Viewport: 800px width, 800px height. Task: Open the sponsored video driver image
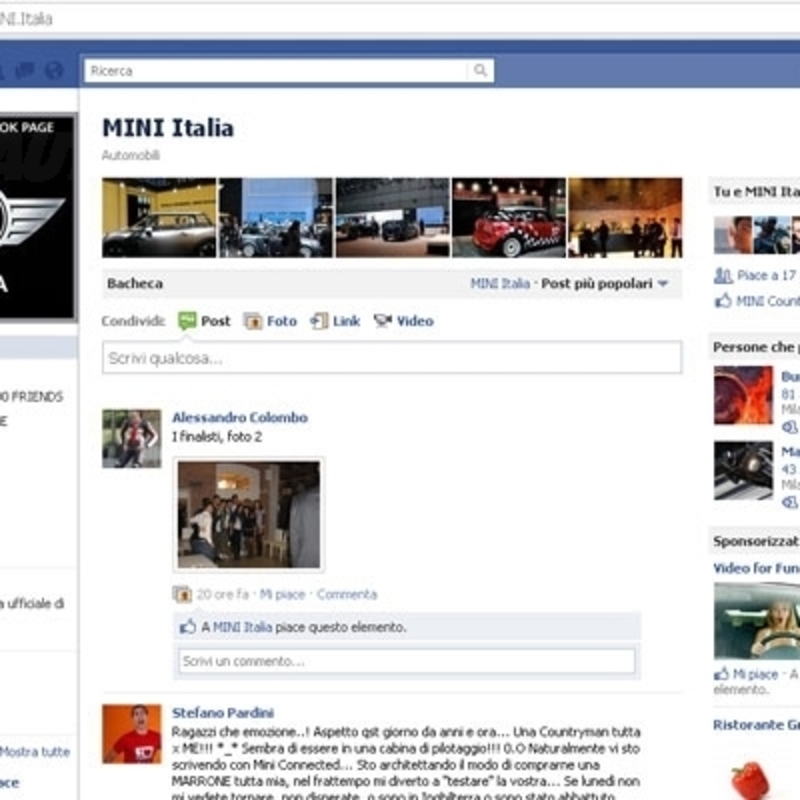click(x=757, y=621)
